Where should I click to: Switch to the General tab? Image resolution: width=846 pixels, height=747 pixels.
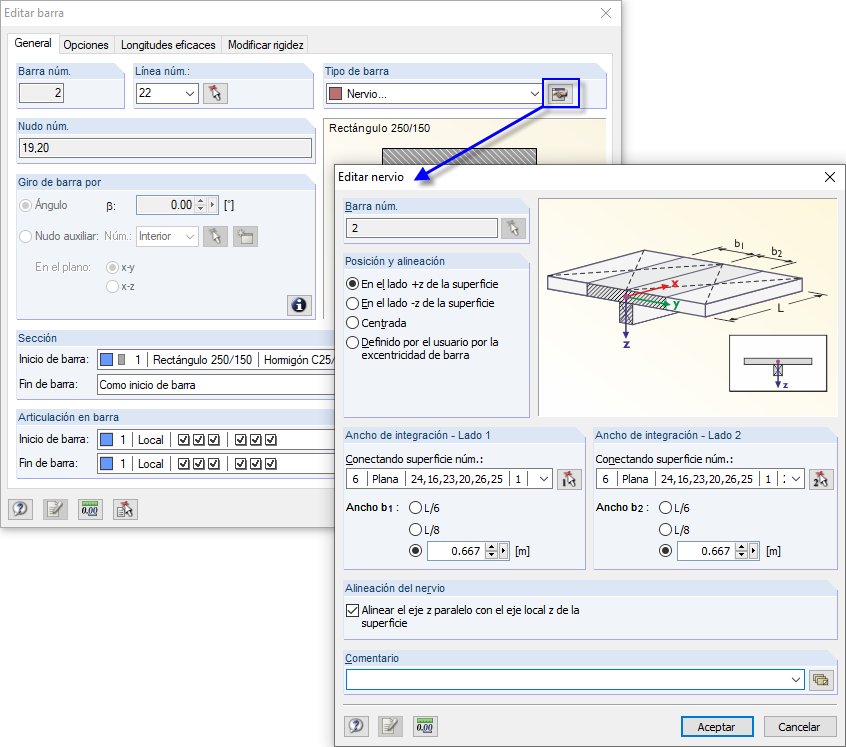33,43
